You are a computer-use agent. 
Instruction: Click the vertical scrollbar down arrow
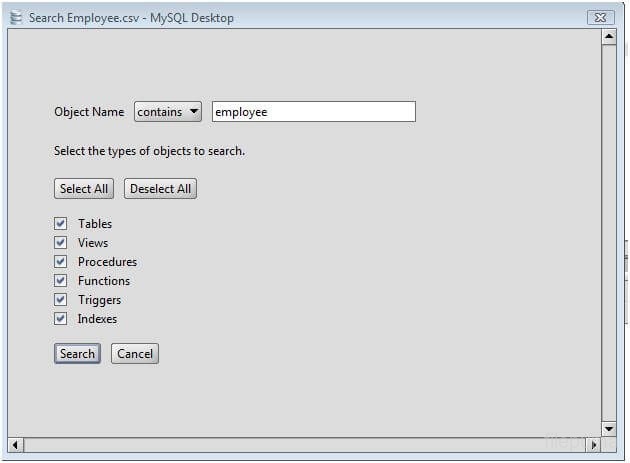[608, 428]
